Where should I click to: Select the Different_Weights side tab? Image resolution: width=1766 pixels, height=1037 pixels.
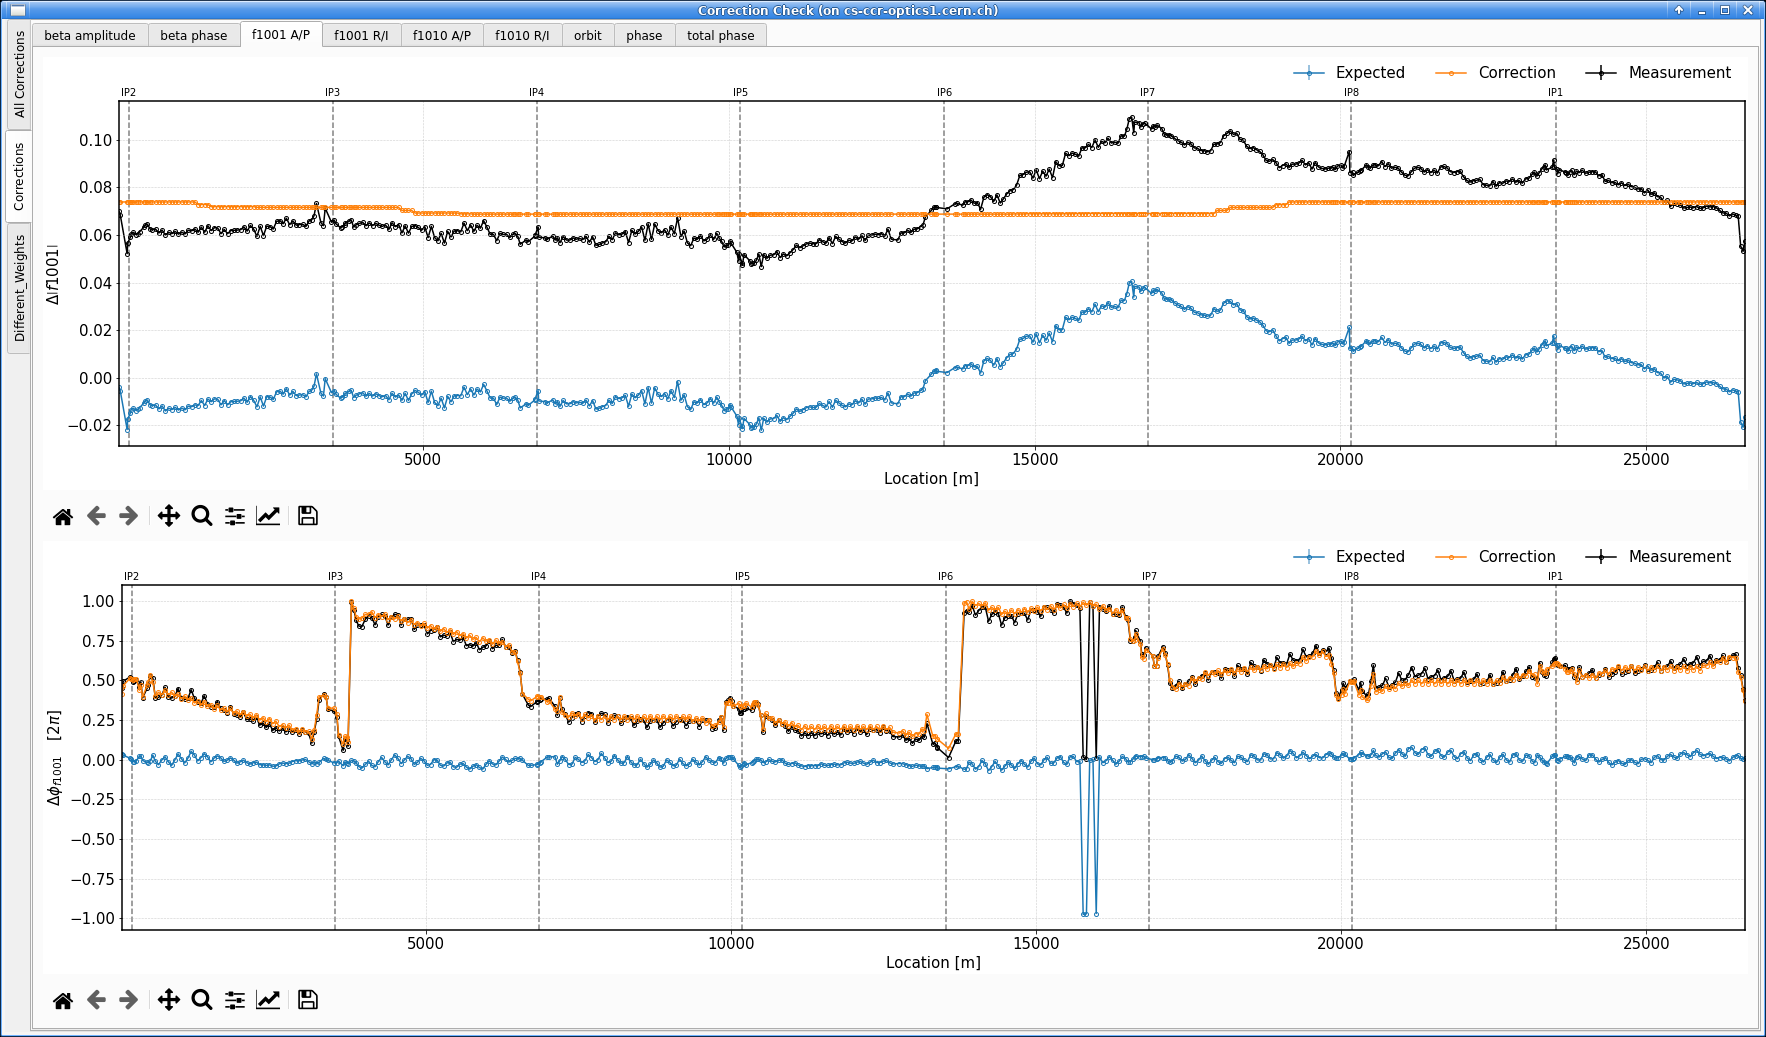pos(19,288)
